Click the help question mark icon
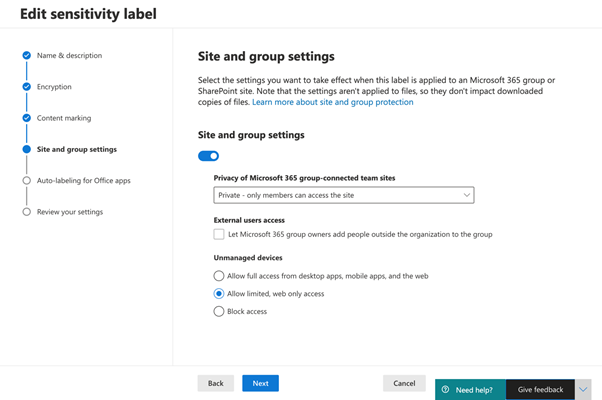602x400 pixels. 445,389
